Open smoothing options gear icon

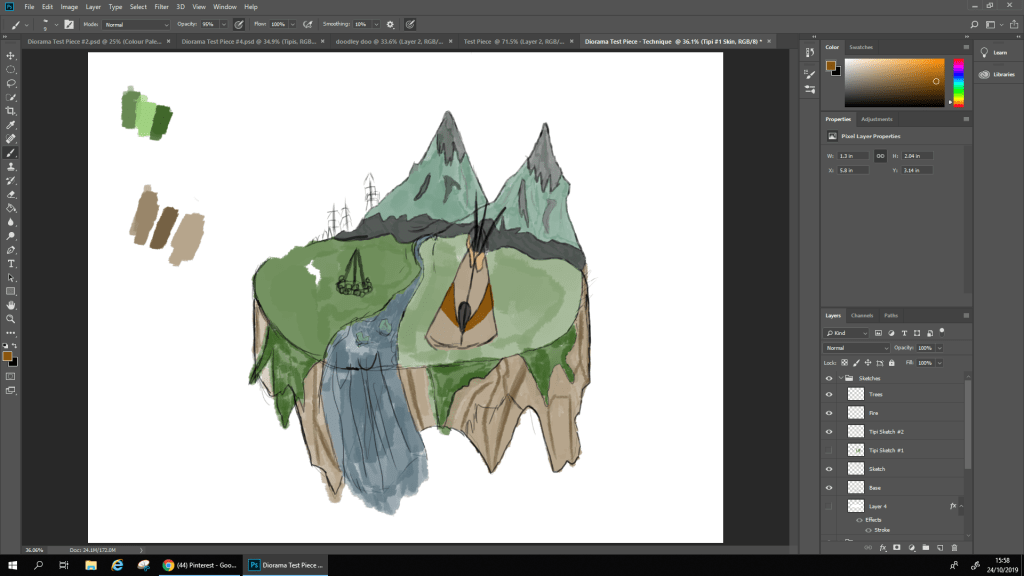(390, 23)
